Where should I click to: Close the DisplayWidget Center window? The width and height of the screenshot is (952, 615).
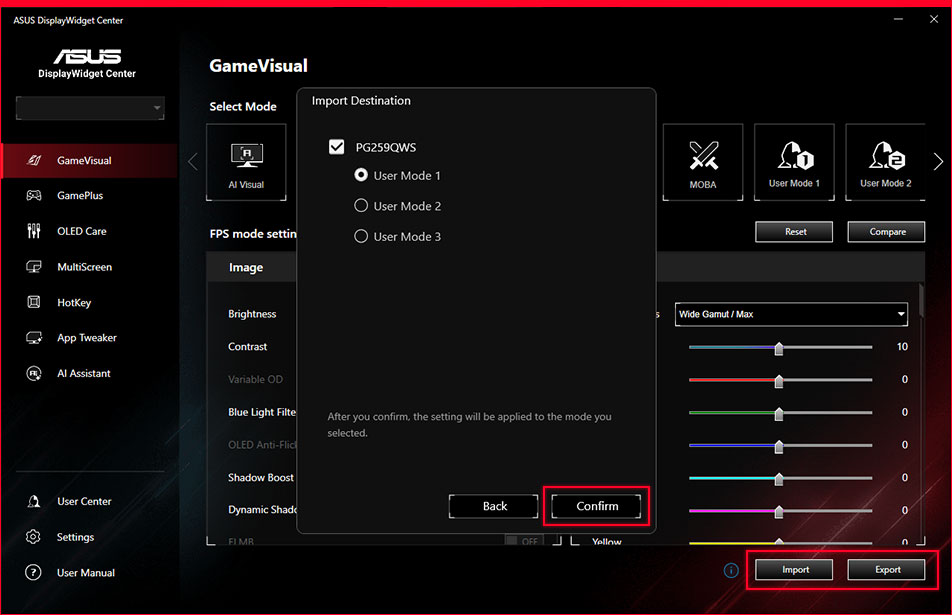pos(934,19)
